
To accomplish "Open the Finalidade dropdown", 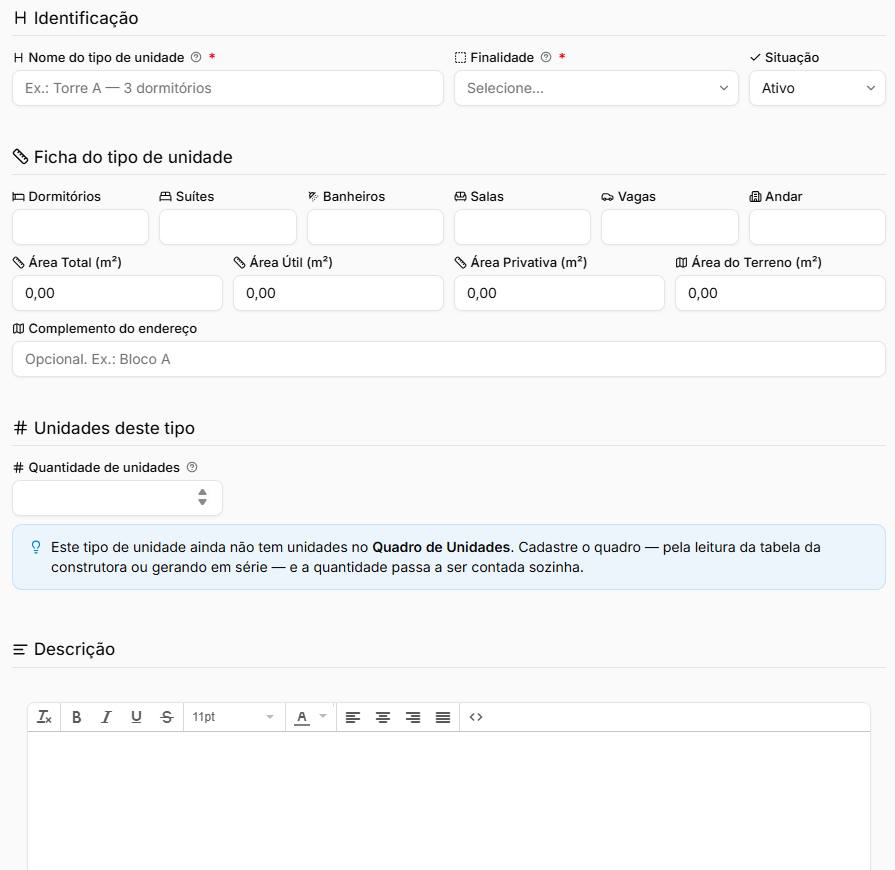I will (x=596, y=88).
